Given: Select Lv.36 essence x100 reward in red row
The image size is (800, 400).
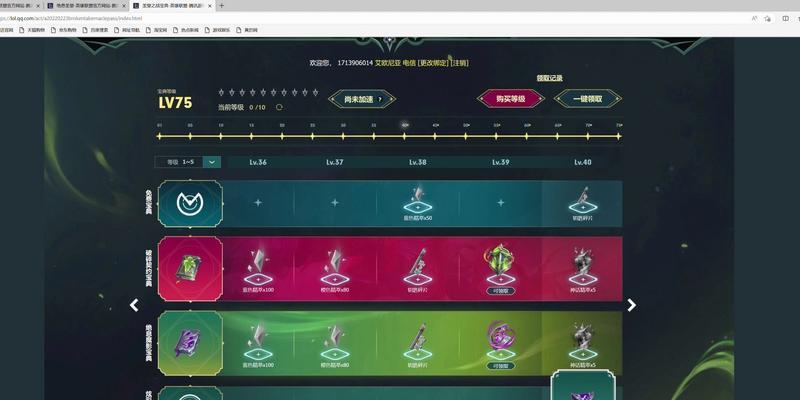Looking at the screenshot, I should pos(258,271).
